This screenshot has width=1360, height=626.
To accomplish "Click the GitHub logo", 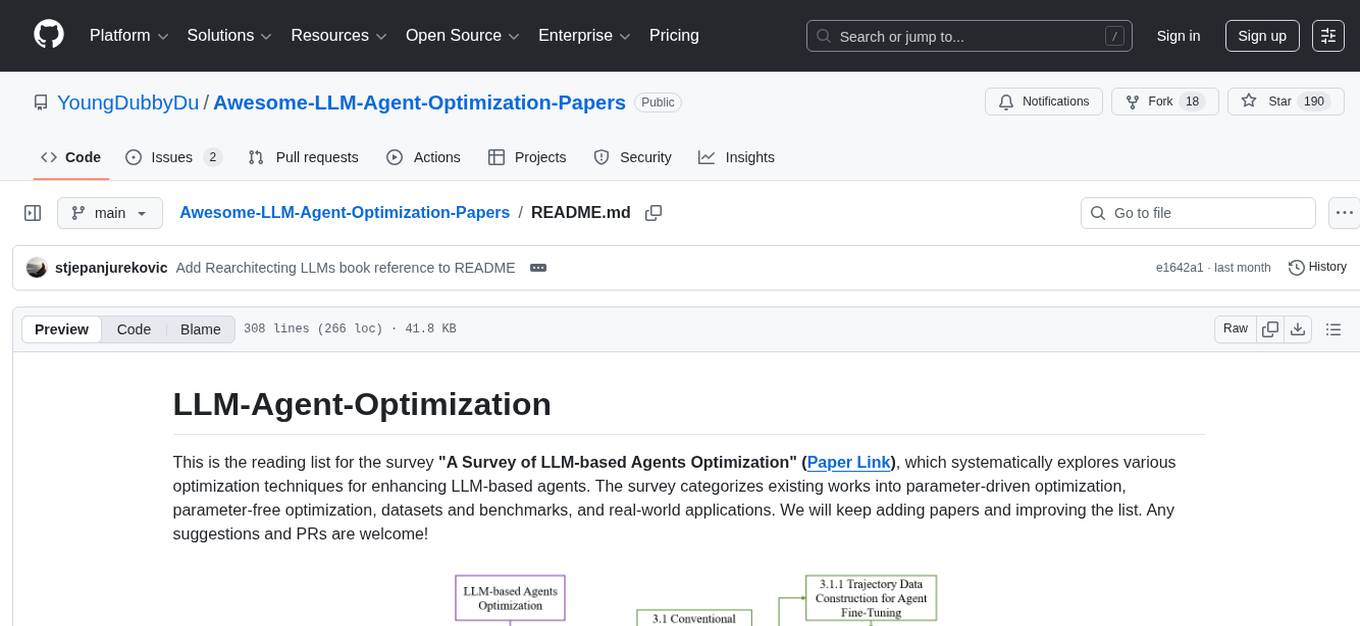I will [48, 34].
